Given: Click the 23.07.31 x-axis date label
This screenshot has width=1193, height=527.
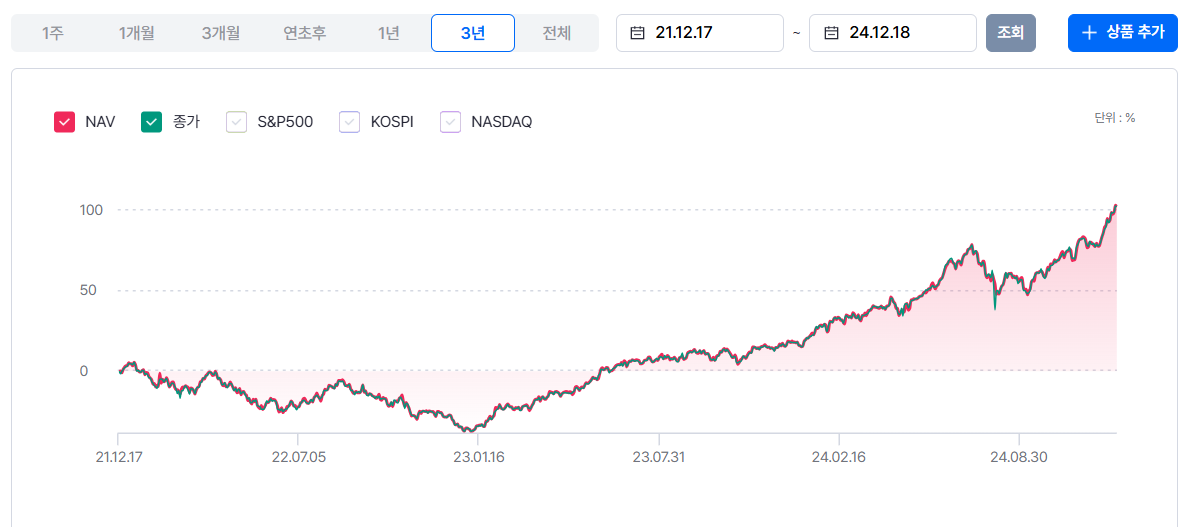Looking at the screenshot, I should point(659,457).
